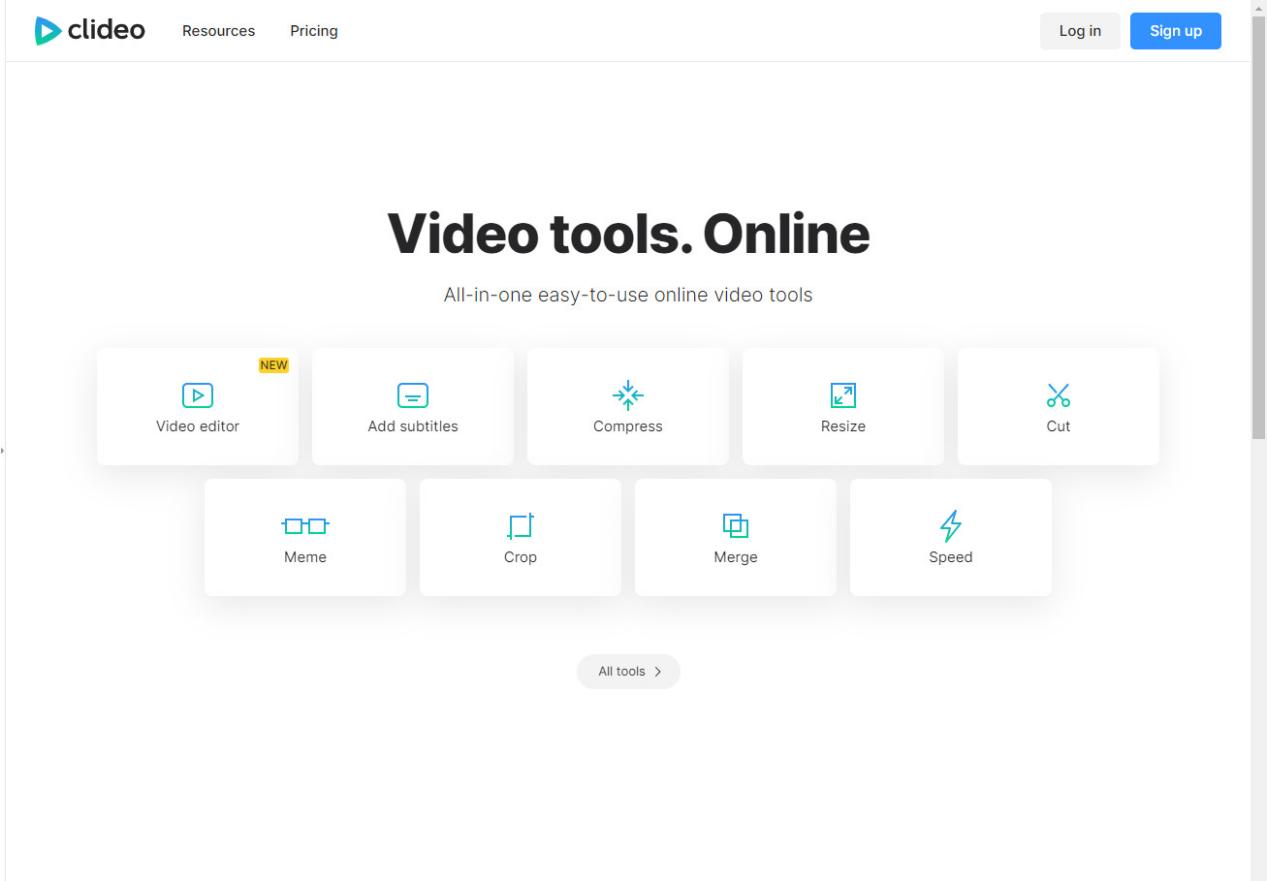
Task: Pick the Crop tool icon
Action: [x=520, y=526]
